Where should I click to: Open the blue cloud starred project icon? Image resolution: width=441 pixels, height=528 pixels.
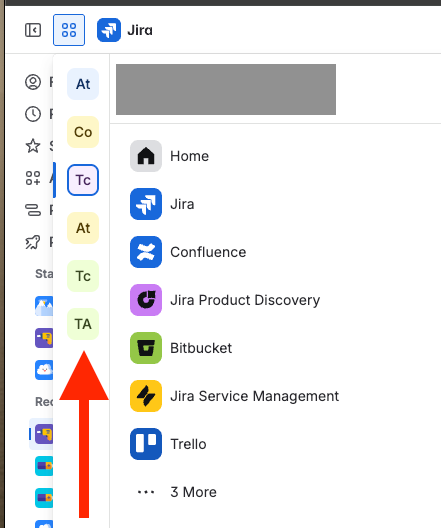(x=44, y=370)
